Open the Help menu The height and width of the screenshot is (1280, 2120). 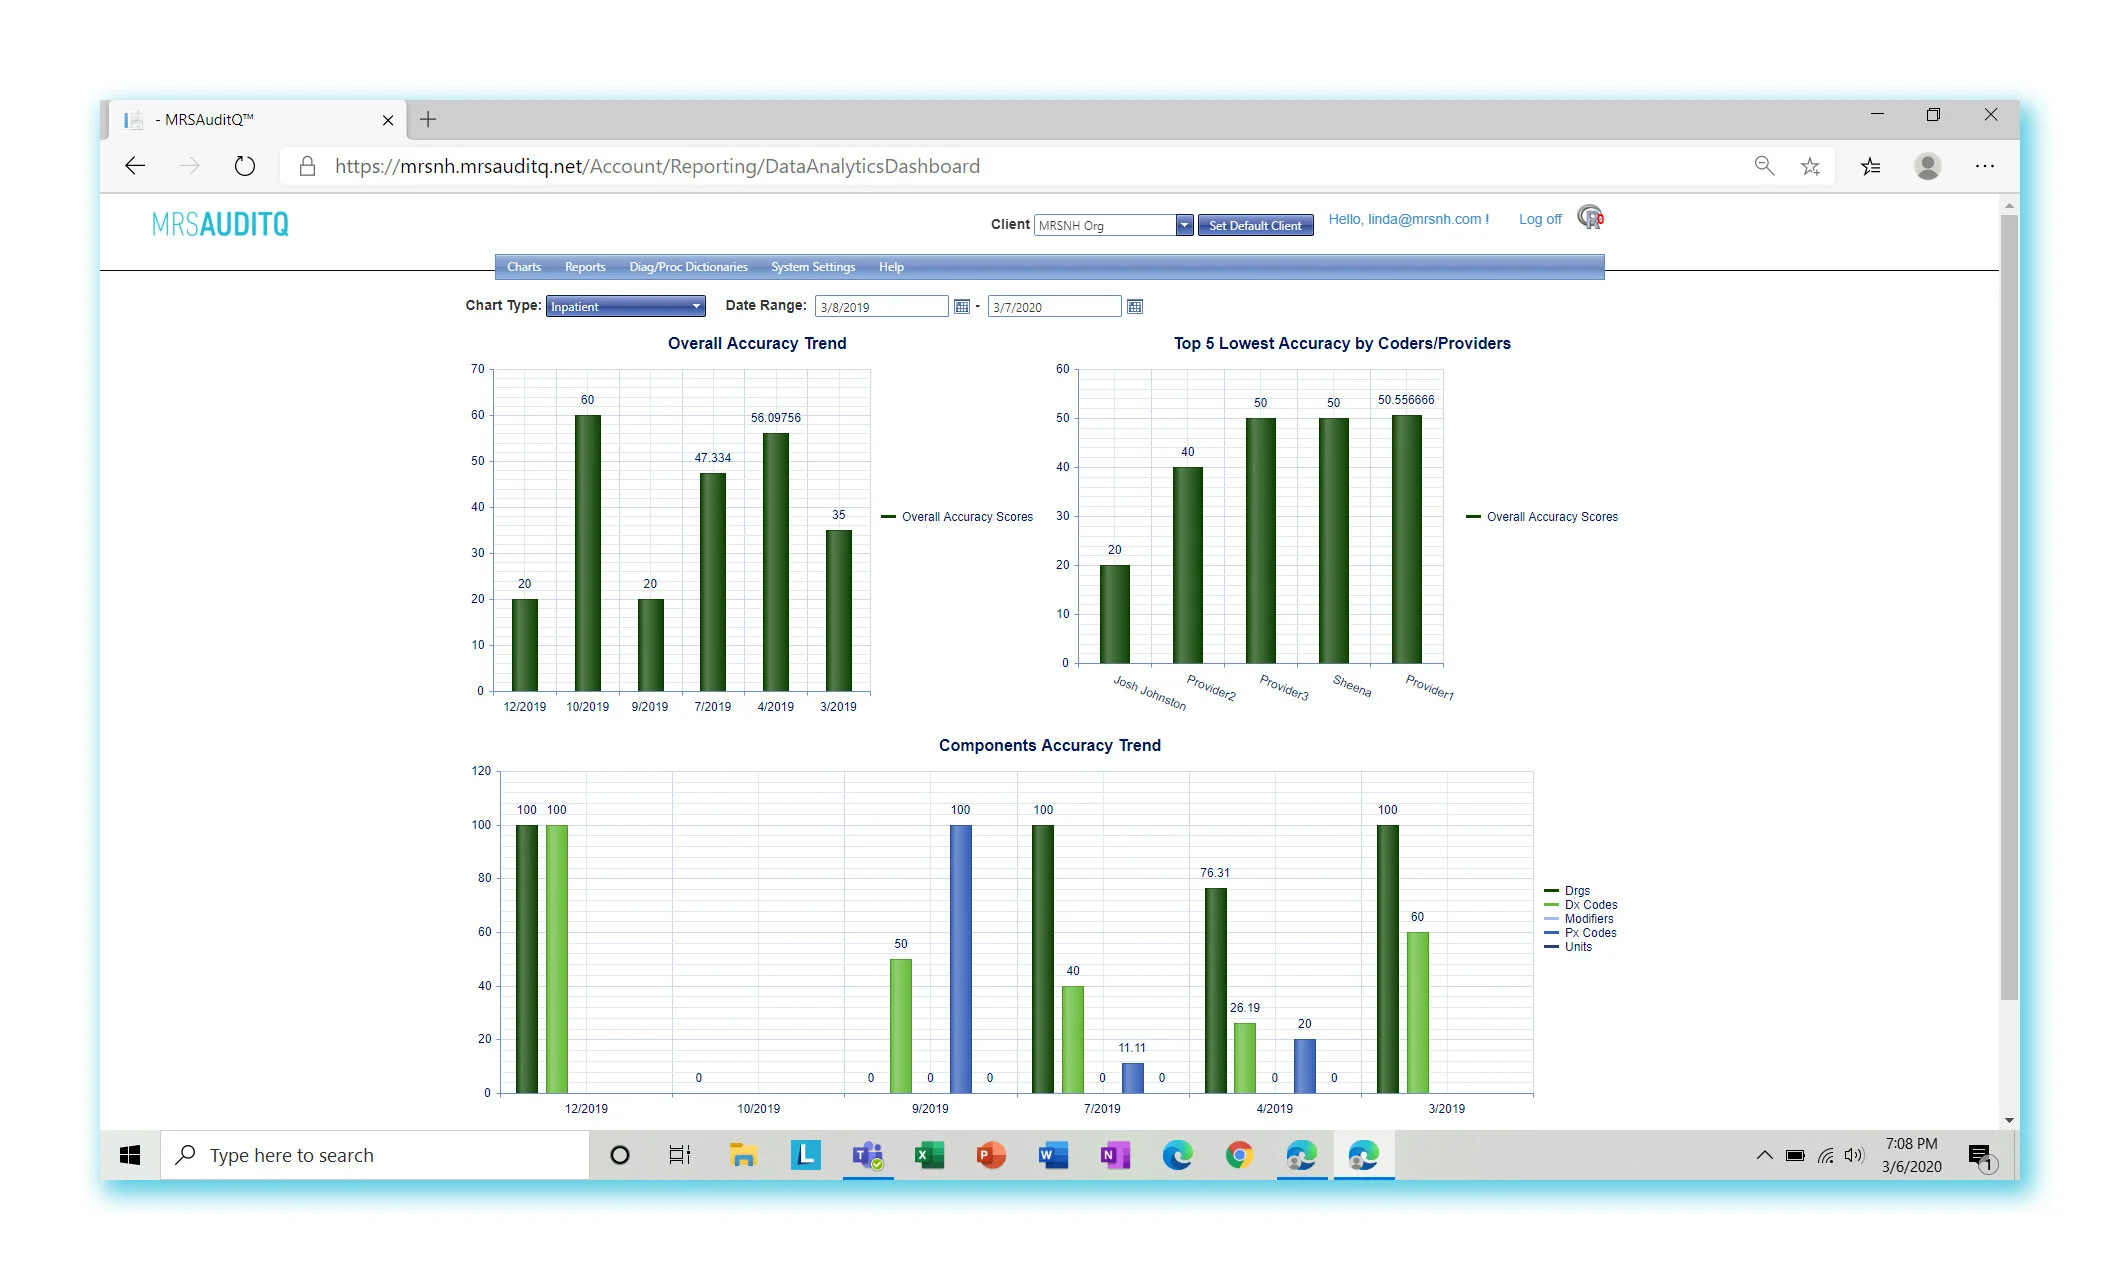891,267
